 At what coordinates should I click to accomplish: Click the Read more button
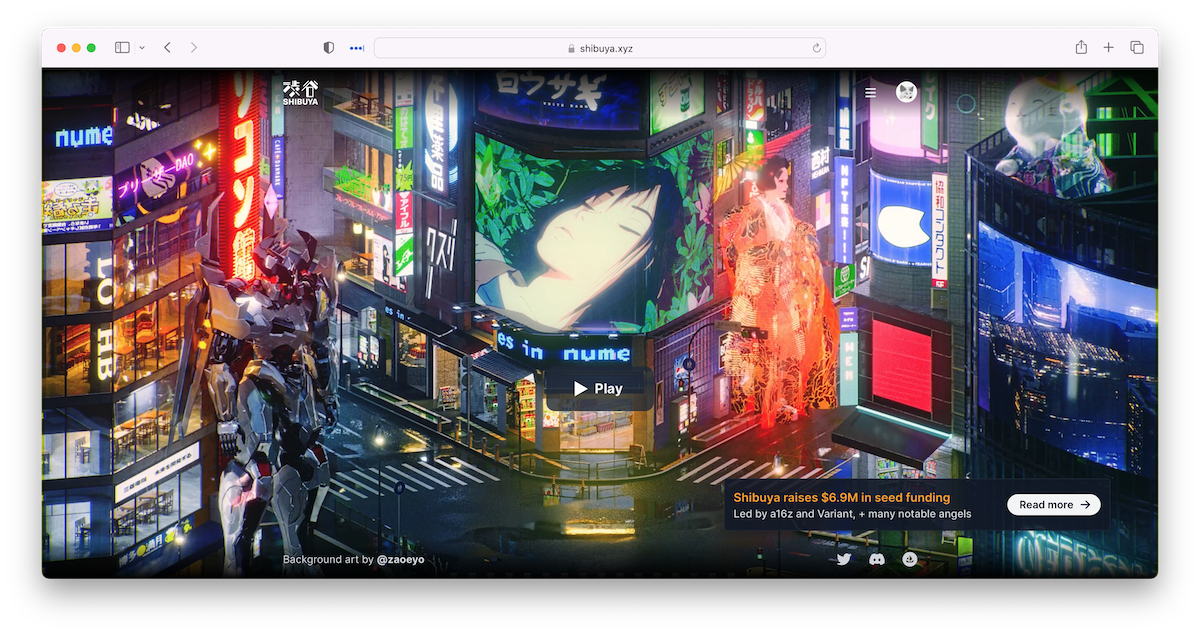coord(1053,505)
